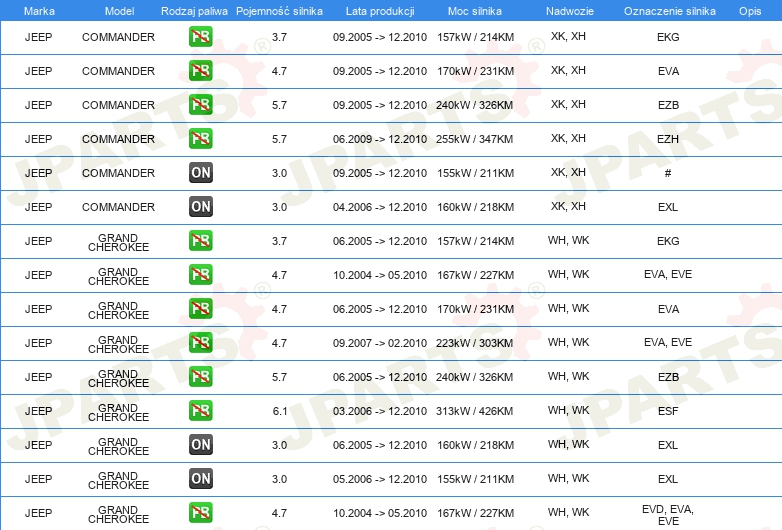Click 4.7 capacity in the 223kW row
Image resolution: width=782 pixels, height=530 pixels.
point(279,343)
